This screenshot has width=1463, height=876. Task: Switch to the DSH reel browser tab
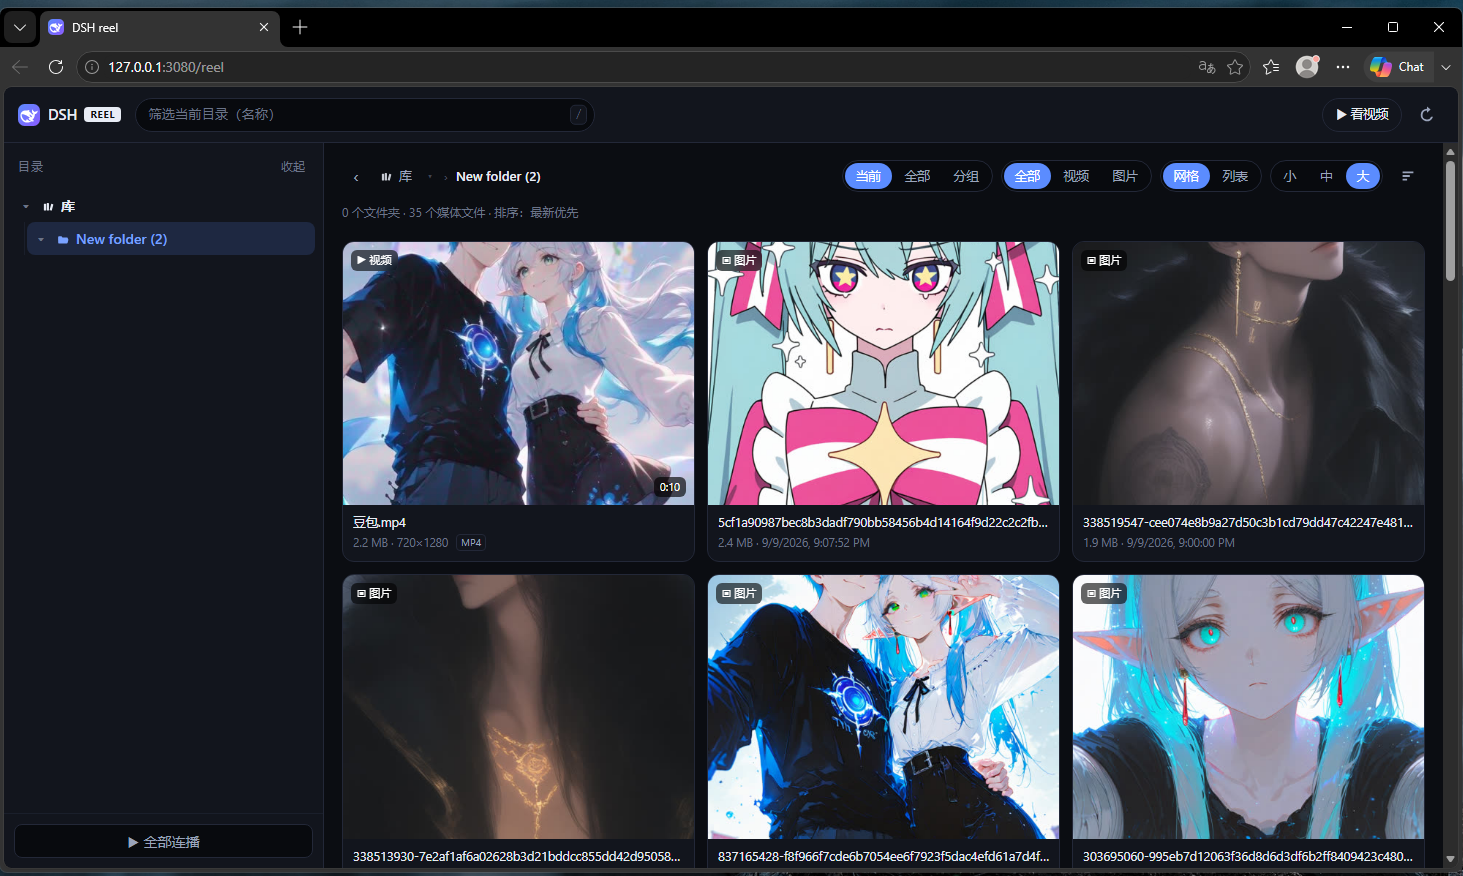(160, 27)
